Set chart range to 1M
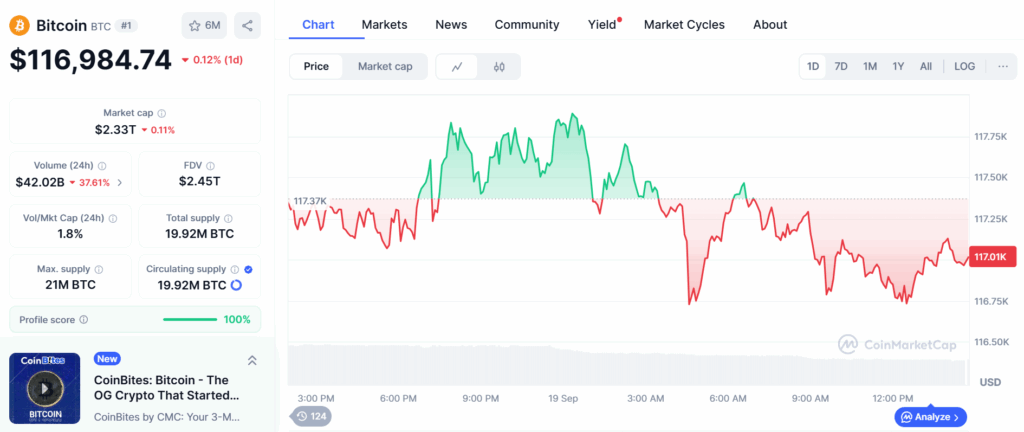Viewport: 1024px width, 432px height. (870, 67)
